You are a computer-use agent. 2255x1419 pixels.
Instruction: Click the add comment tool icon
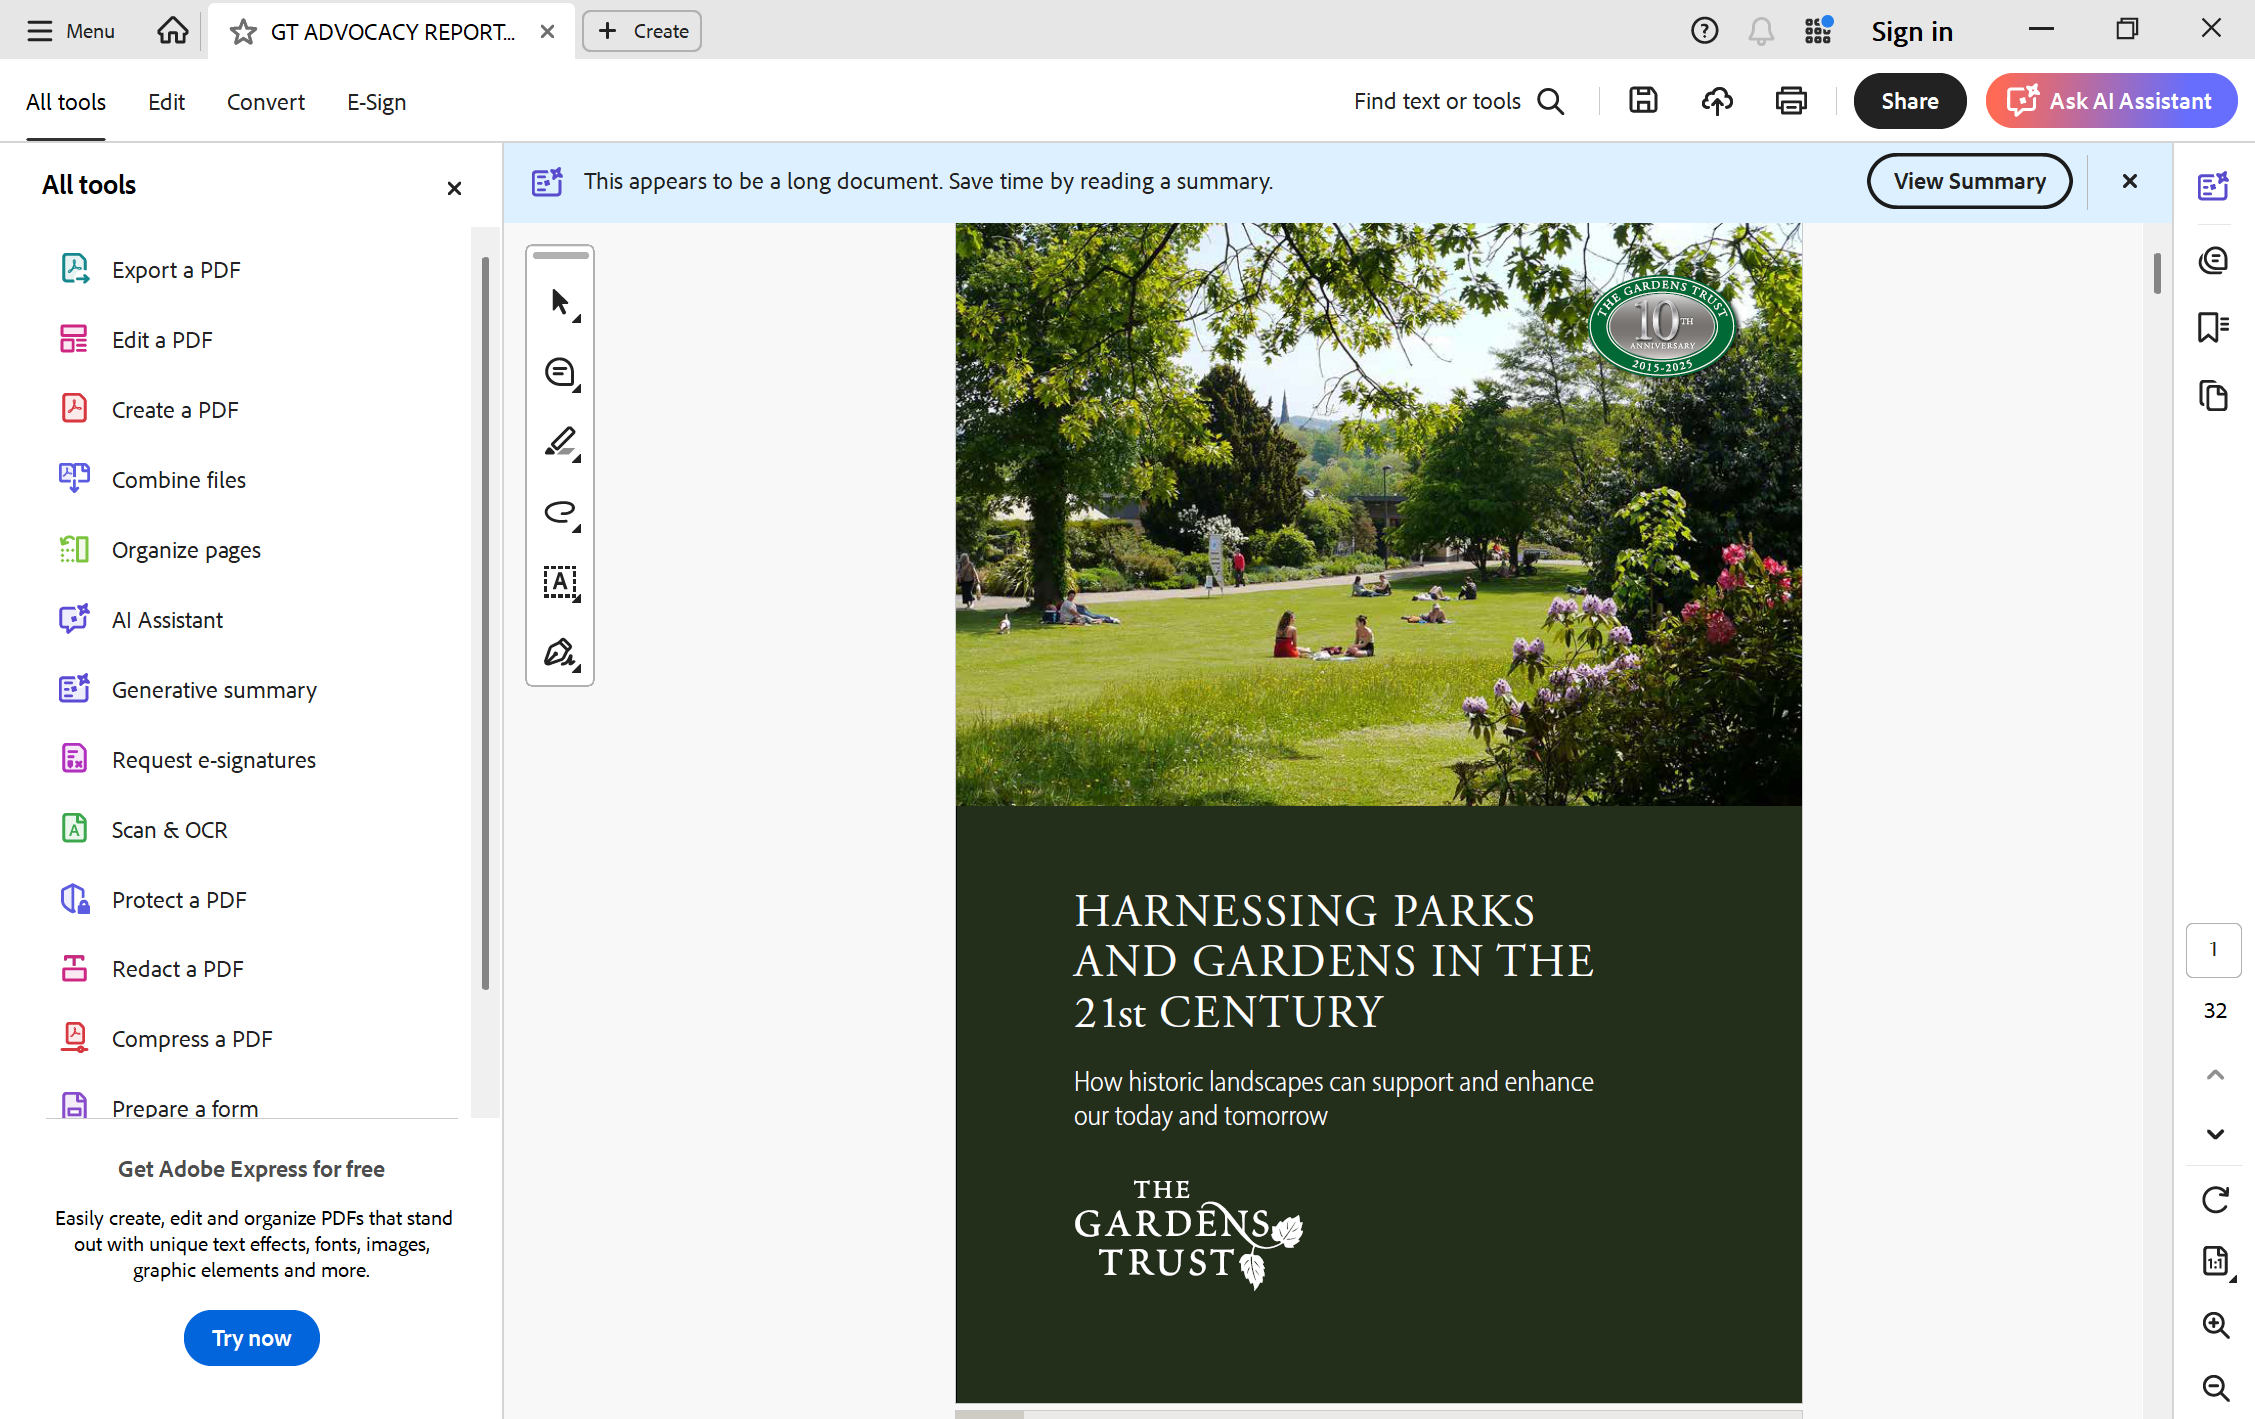(x=560, y=372)
